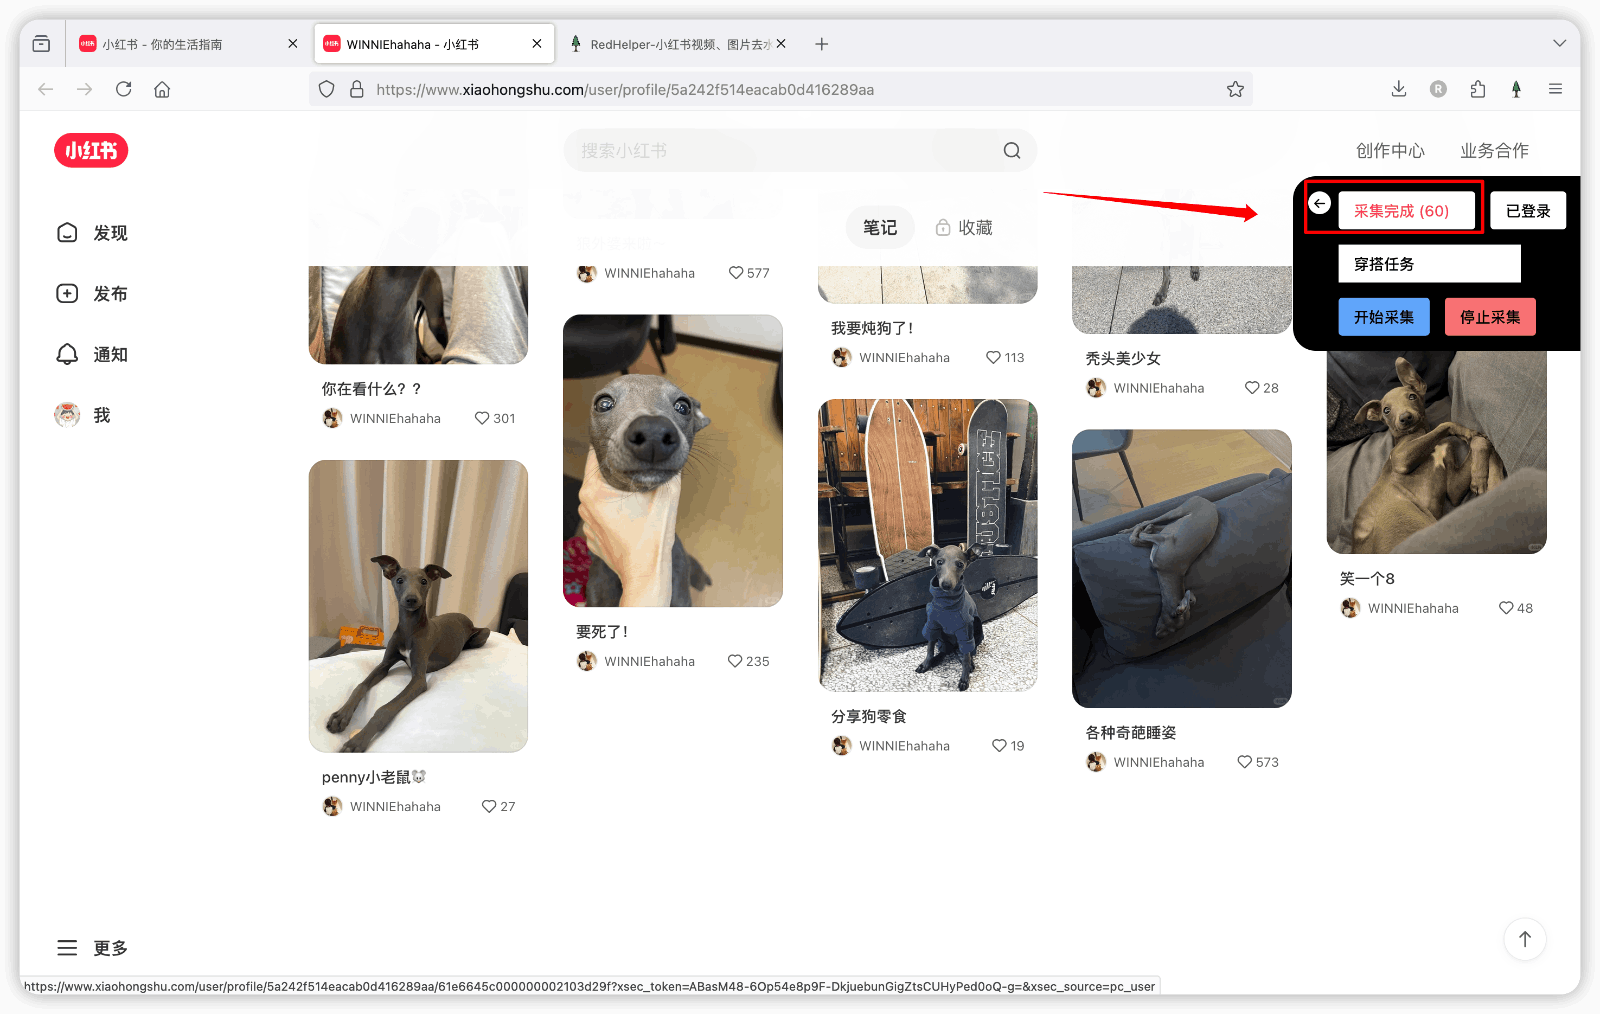
Task: Open the 笑一个8 dog photo
Action: tap(1437, 452)
